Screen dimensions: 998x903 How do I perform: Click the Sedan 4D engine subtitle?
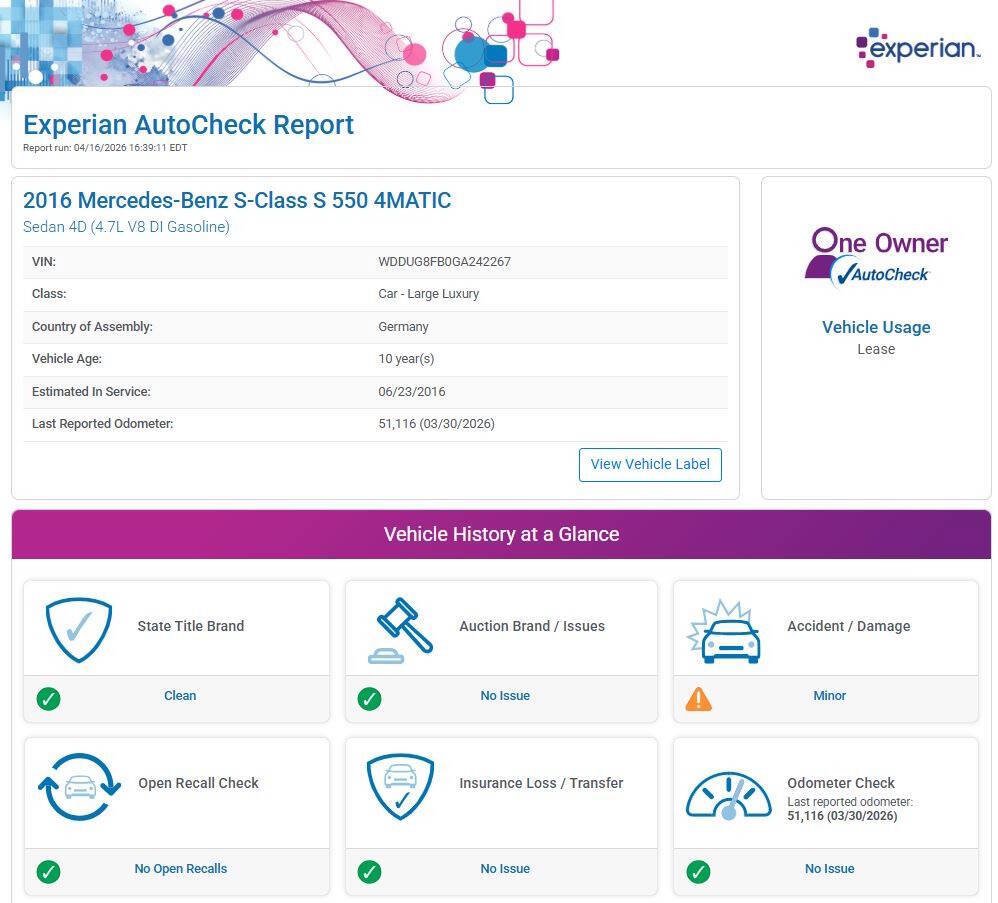point(126,227)
